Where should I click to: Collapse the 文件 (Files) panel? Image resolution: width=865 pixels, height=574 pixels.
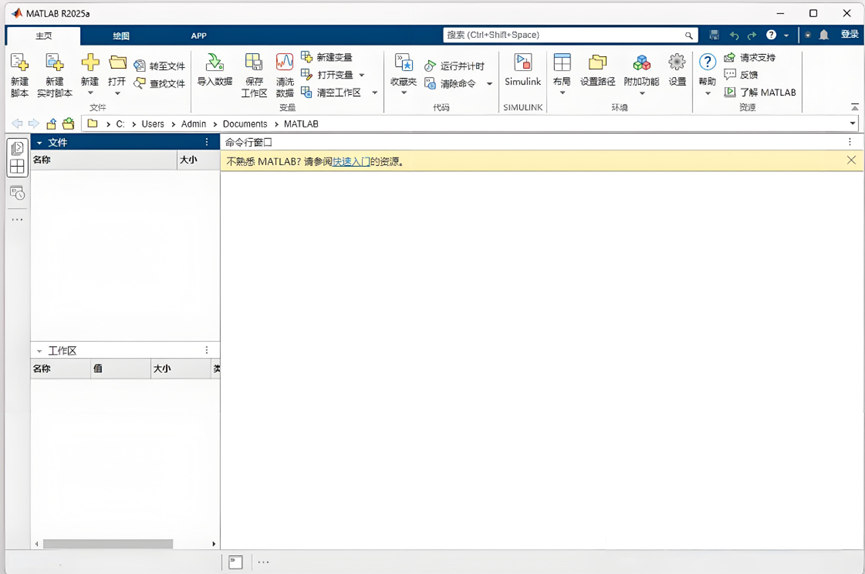click(x=39, y=143)
